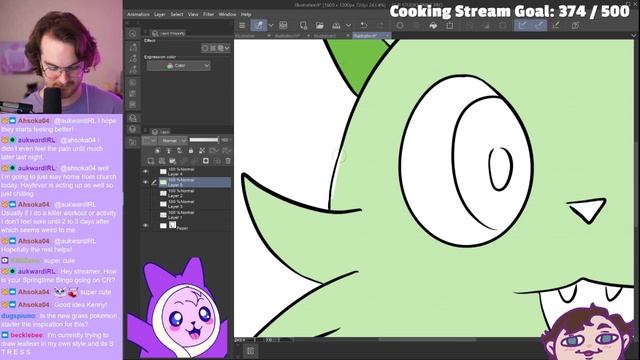Image resolution: width=640 pixels, height=360 pixels.
Task: Click the grid-shaped icon in the command bar
Action: pyautogui.click(x=283, y=25)
